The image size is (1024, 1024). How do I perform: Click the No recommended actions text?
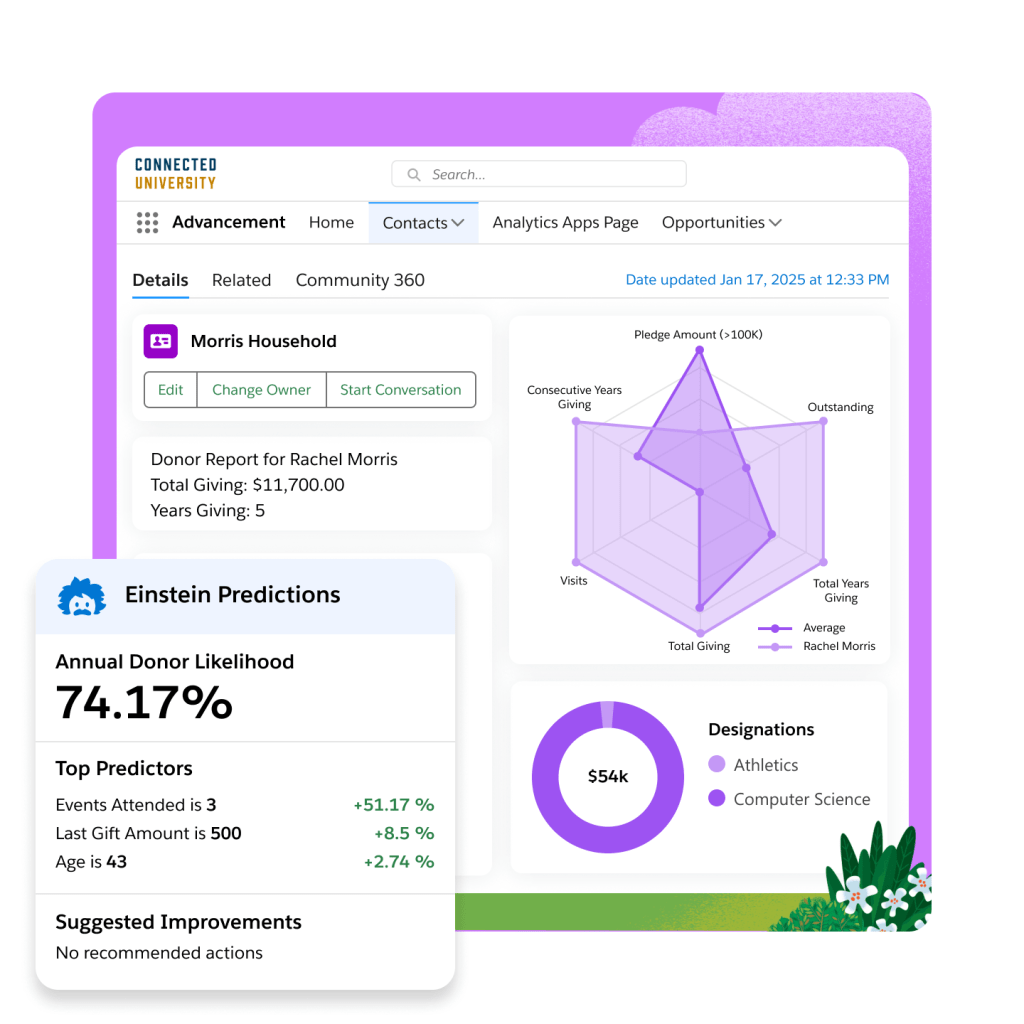pos(159,953)
